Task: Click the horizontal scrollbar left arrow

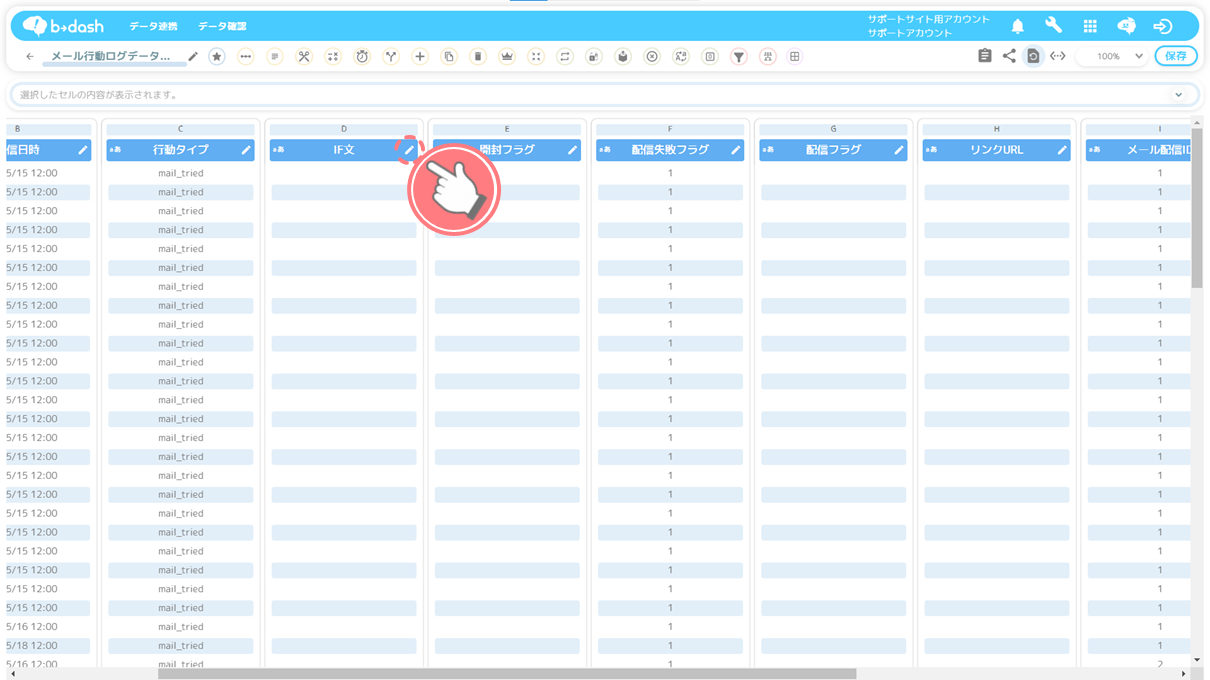Action: pyautogui.click(x=12, y=674)
